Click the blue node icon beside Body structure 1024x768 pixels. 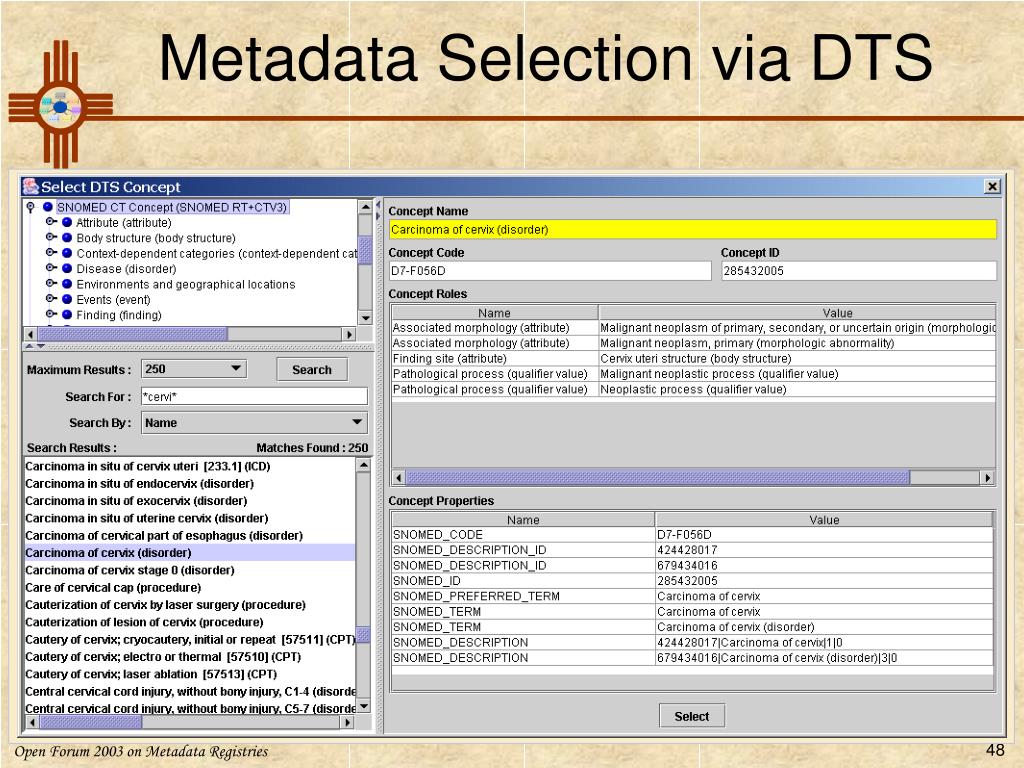click(x=67, y=238)
